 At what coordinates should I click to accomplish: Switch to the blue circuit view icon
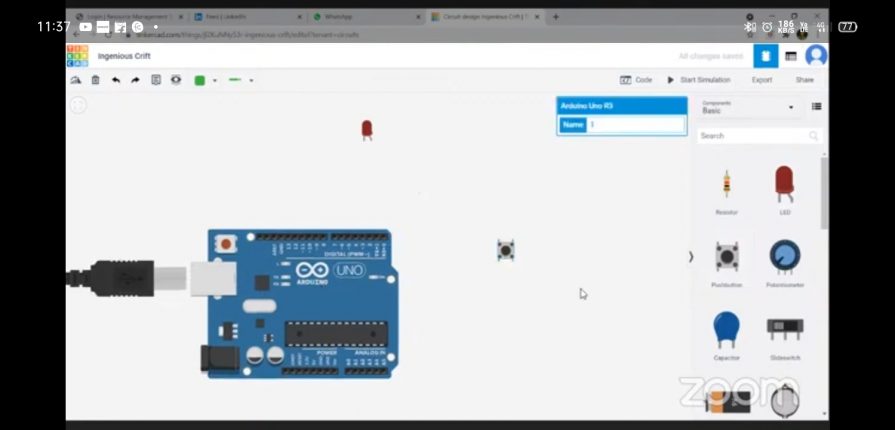[x=765, y=56]
